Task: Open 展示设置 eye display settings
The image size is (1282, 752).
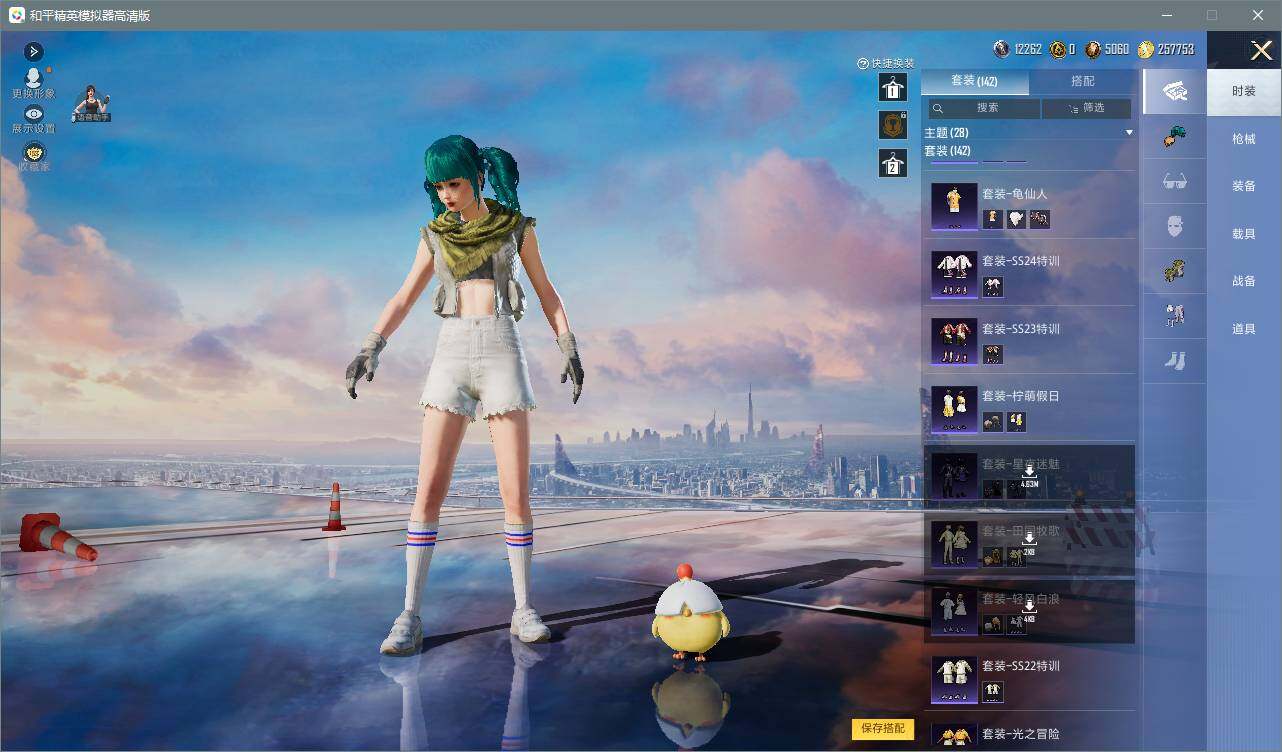Action: point(33,114)
